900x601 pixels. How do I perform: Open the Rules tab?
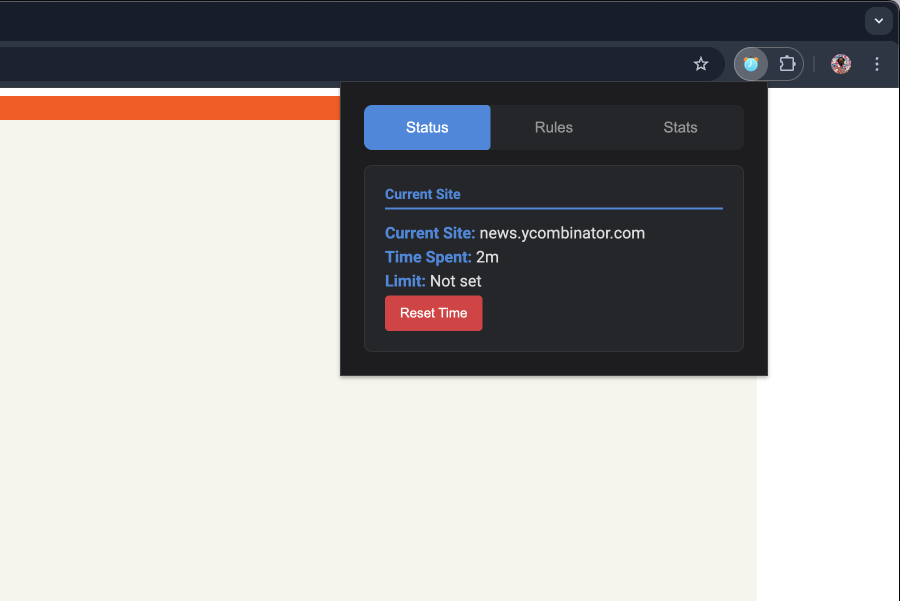554,127
